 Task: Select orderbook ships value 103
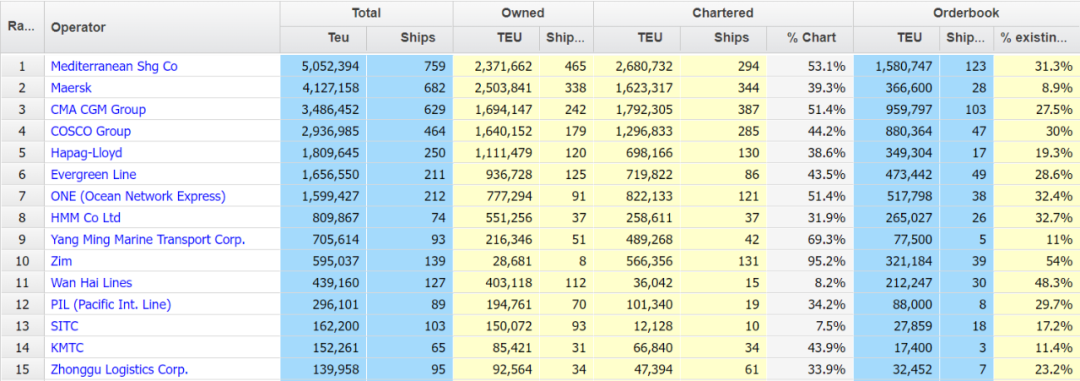click(x=977, y=110)
